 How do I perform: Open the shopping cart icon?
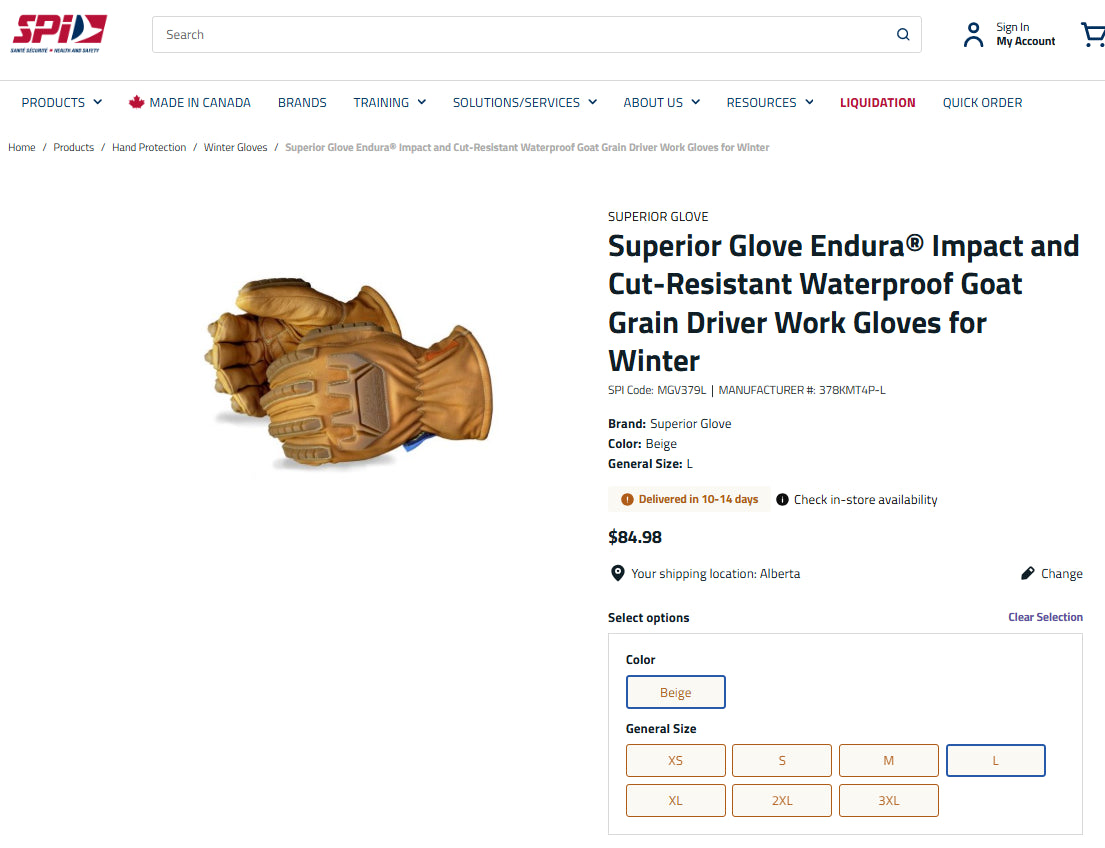pos(1092,35)
